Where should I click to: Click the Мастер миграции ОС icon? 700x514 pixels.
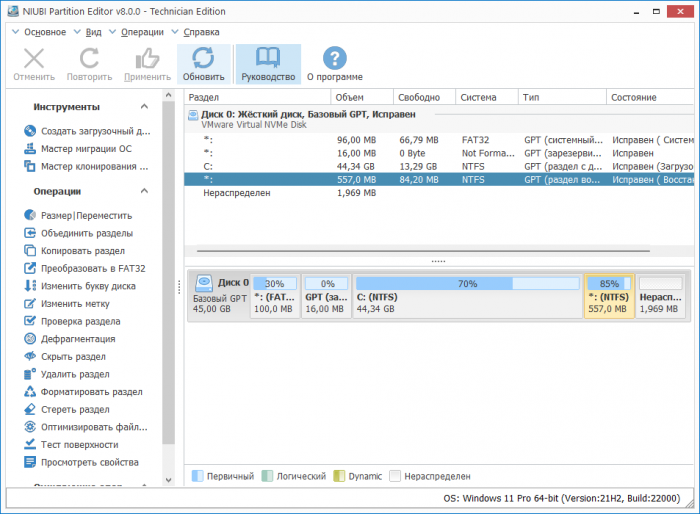click(x=30, y=149)
